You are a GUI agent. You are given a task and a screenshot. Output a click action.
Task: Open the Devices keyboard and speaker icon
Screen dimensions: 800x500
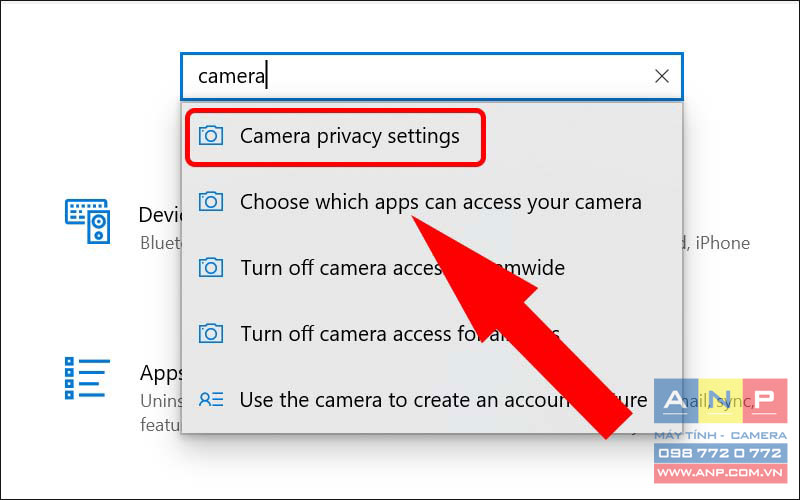pyautogui.click(x=88, y=221)
